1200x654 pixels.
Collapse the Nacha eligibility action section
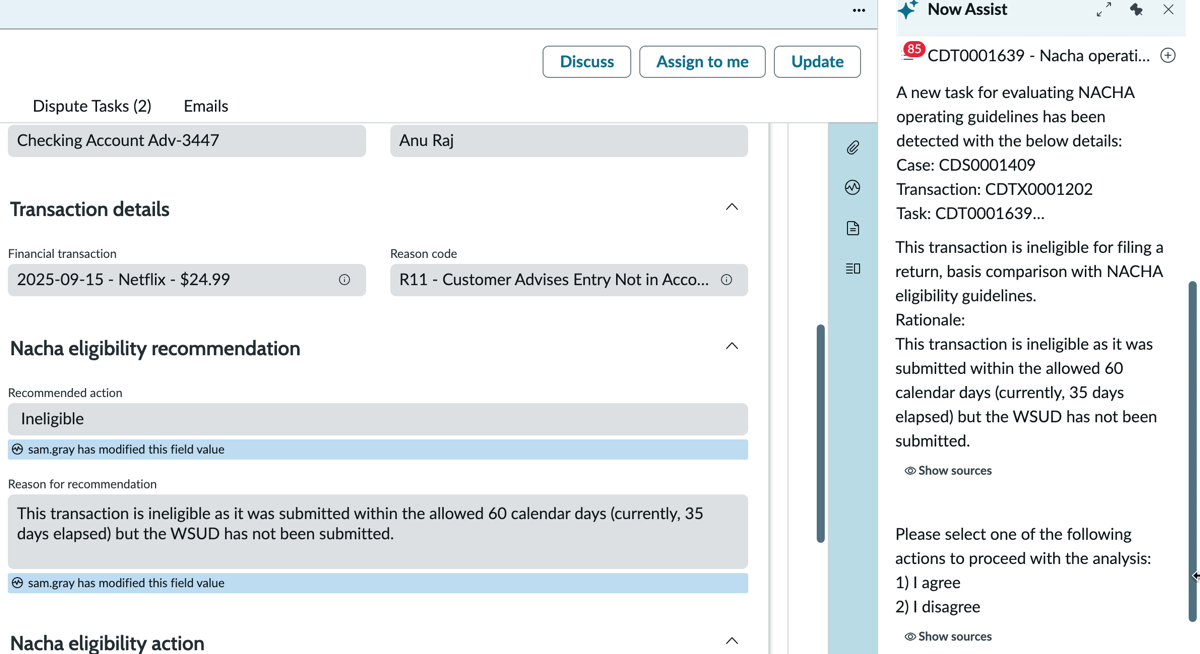732,641
